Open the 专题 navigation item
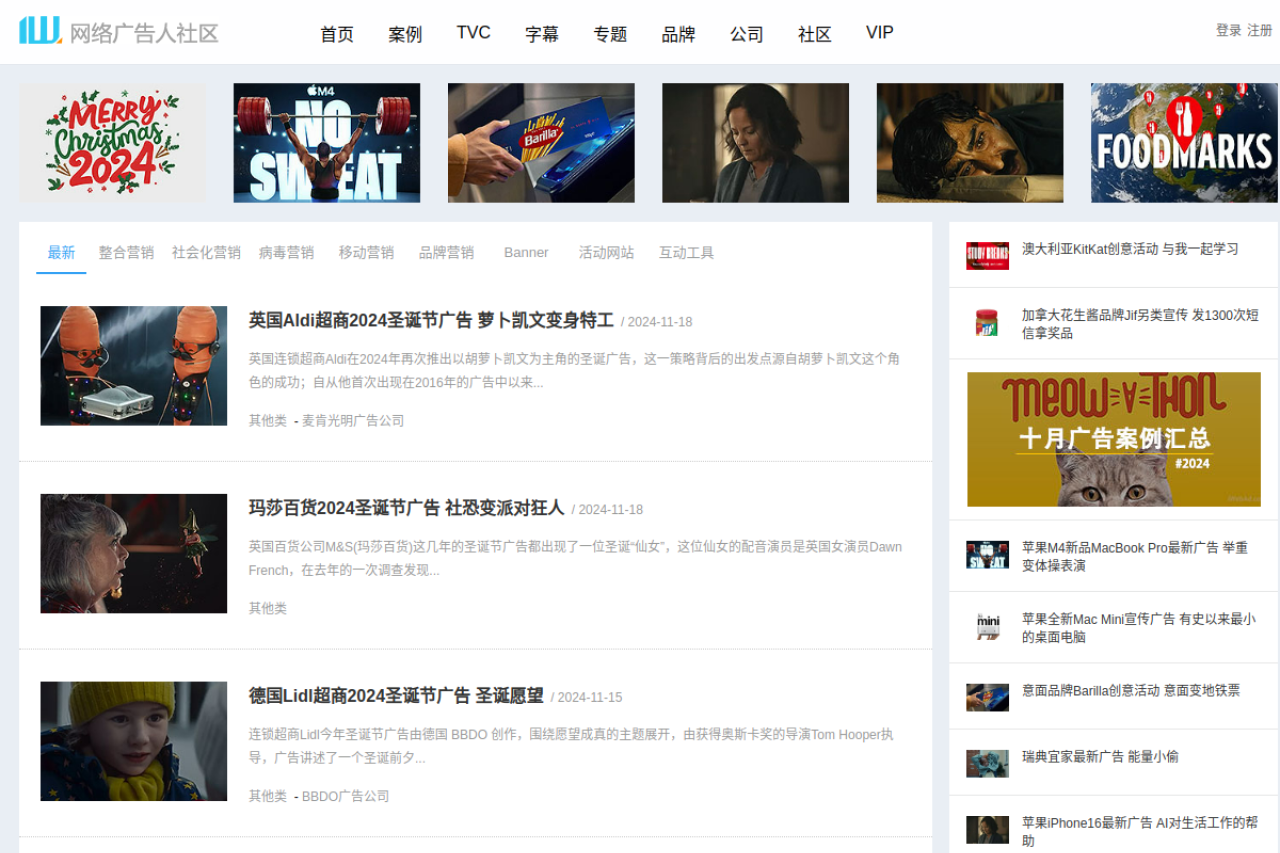Viewport: 1280px width, 853px height. click(610, 34)
